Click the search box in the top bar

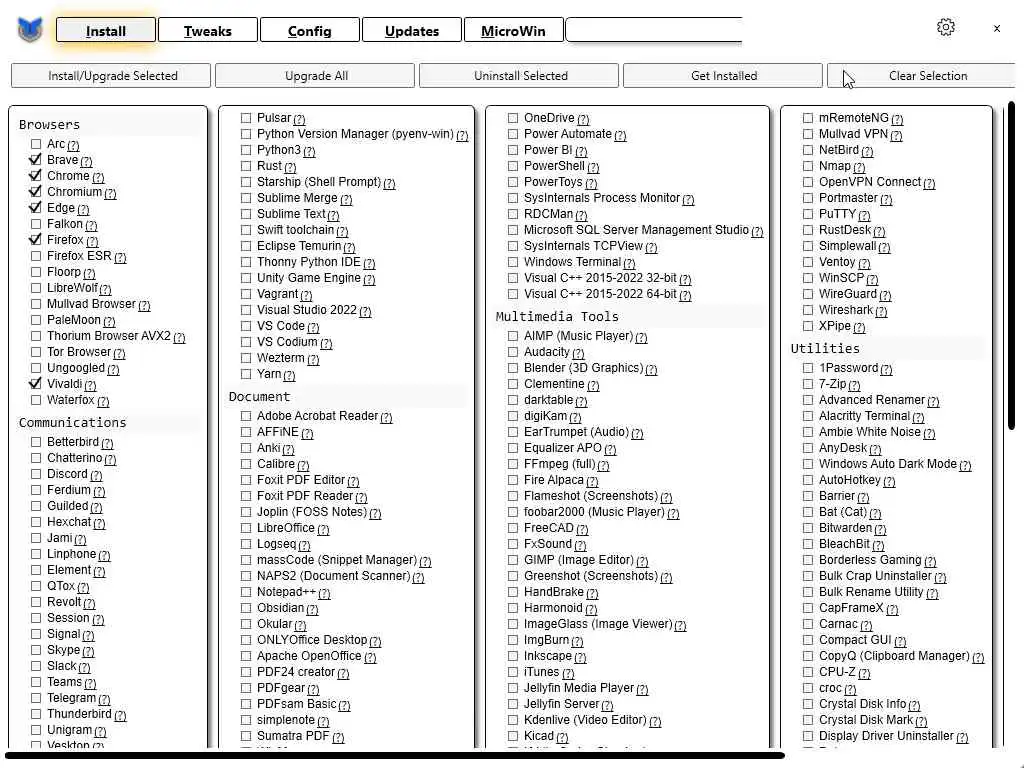pyautogui.click(x=654, y=31)
